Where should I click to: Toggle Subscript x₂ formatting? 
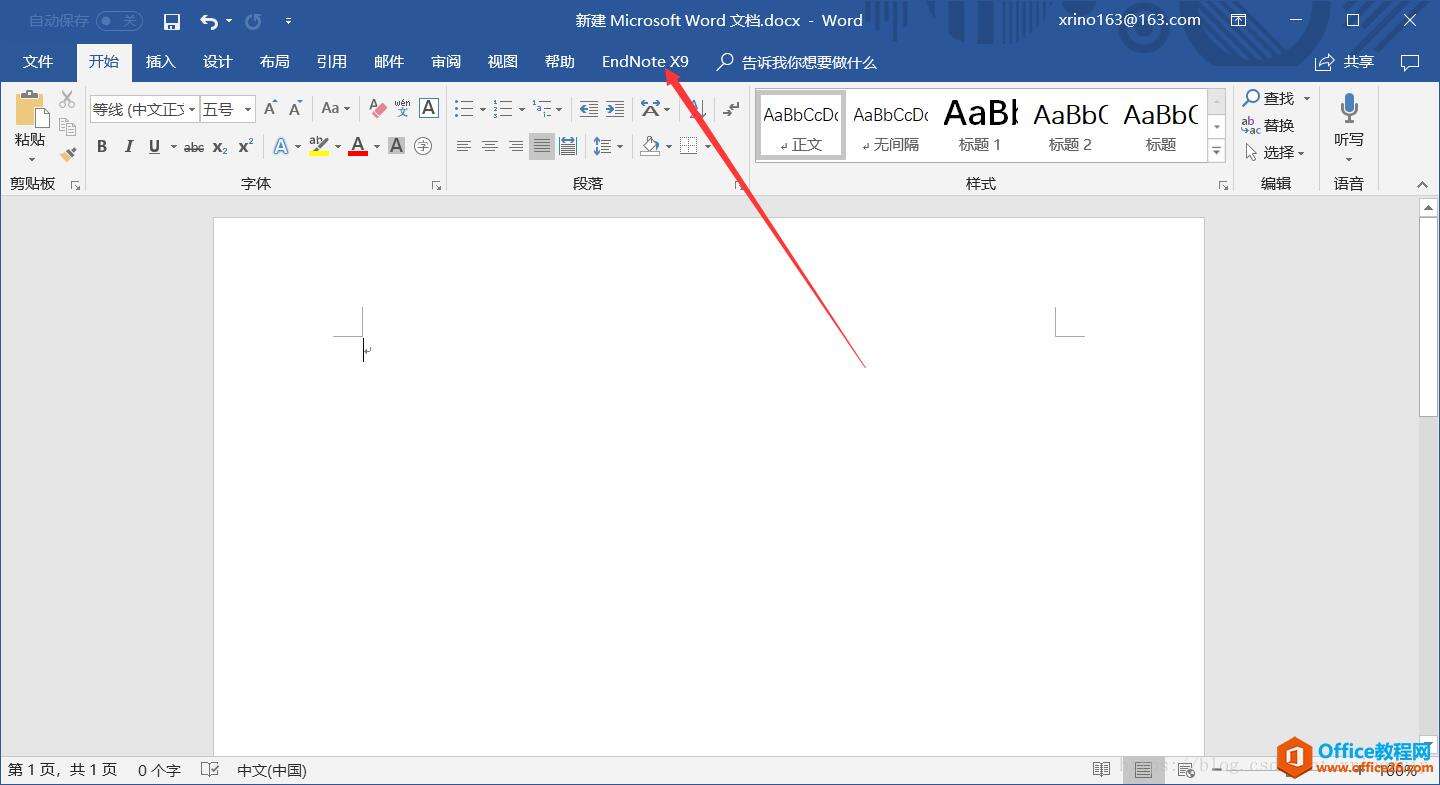220,147
